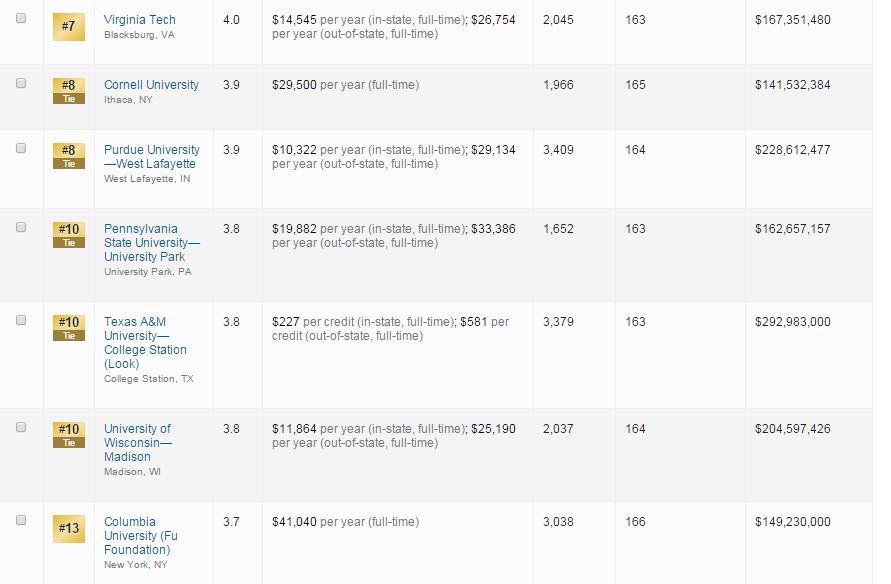Click the #10 Tie badge for Pennsylvania State

tap(69, 235)
